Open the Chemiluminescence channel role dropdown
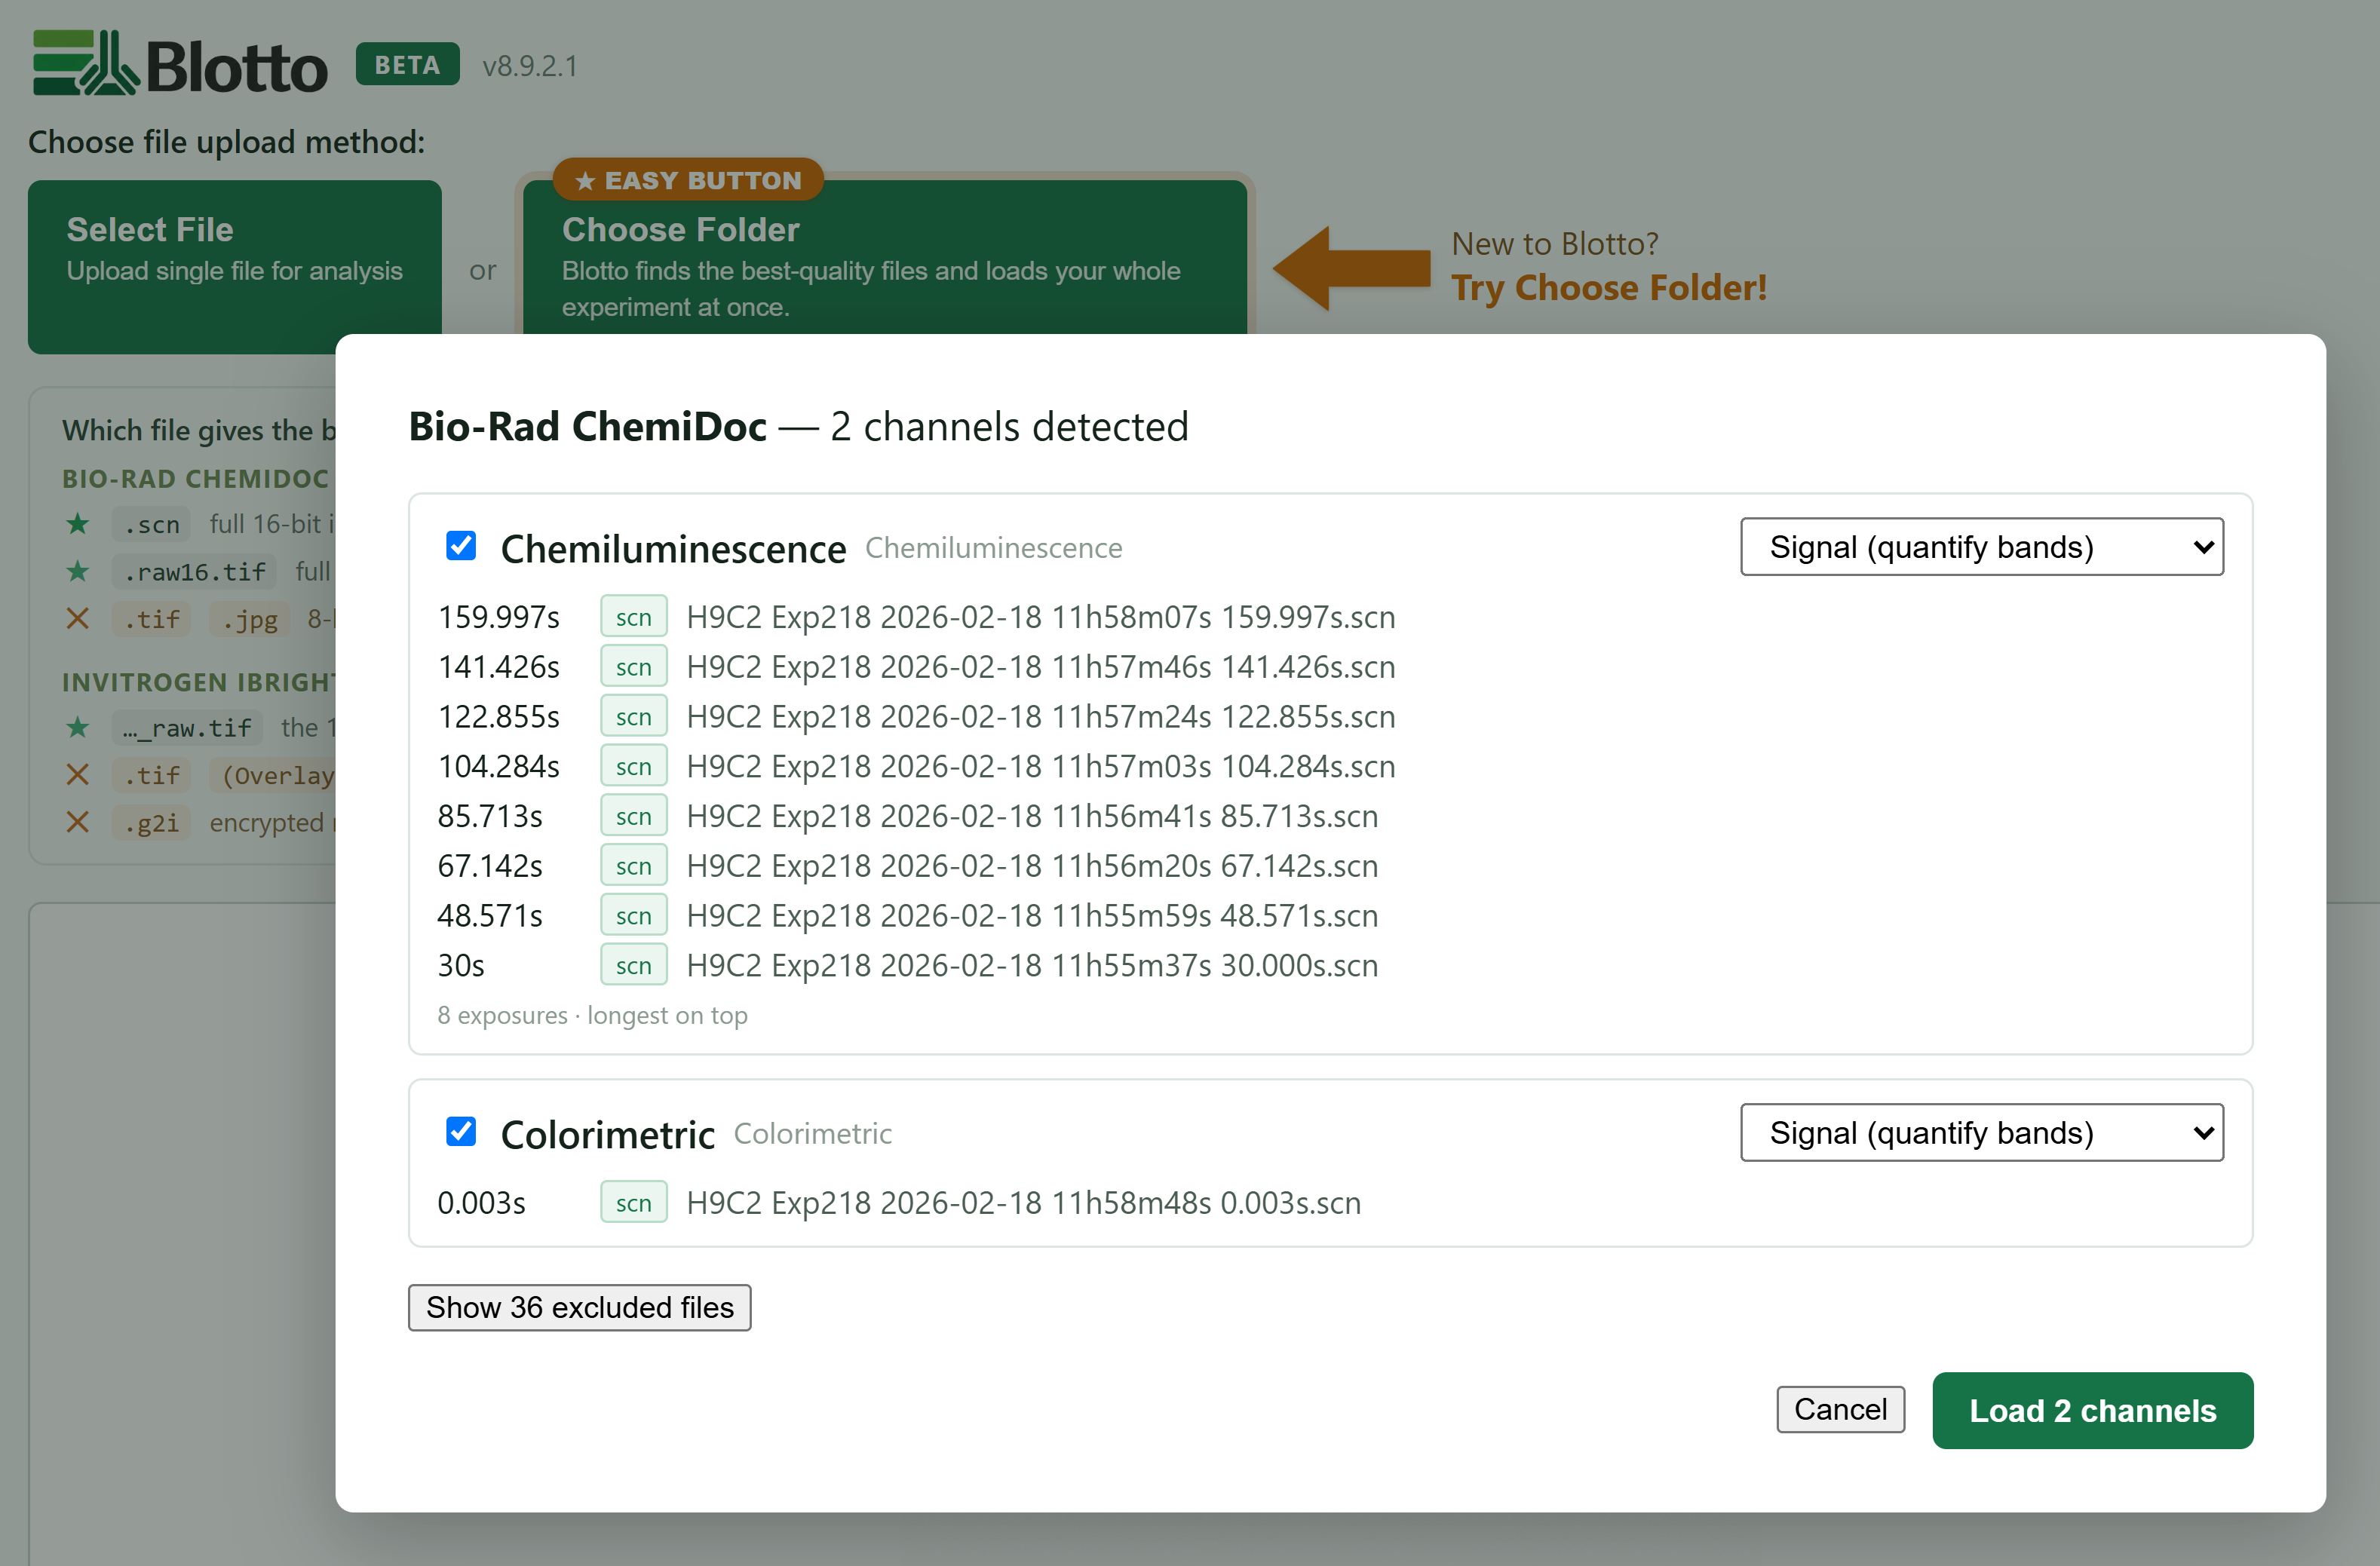2380x1566 pixels. 1981,547
